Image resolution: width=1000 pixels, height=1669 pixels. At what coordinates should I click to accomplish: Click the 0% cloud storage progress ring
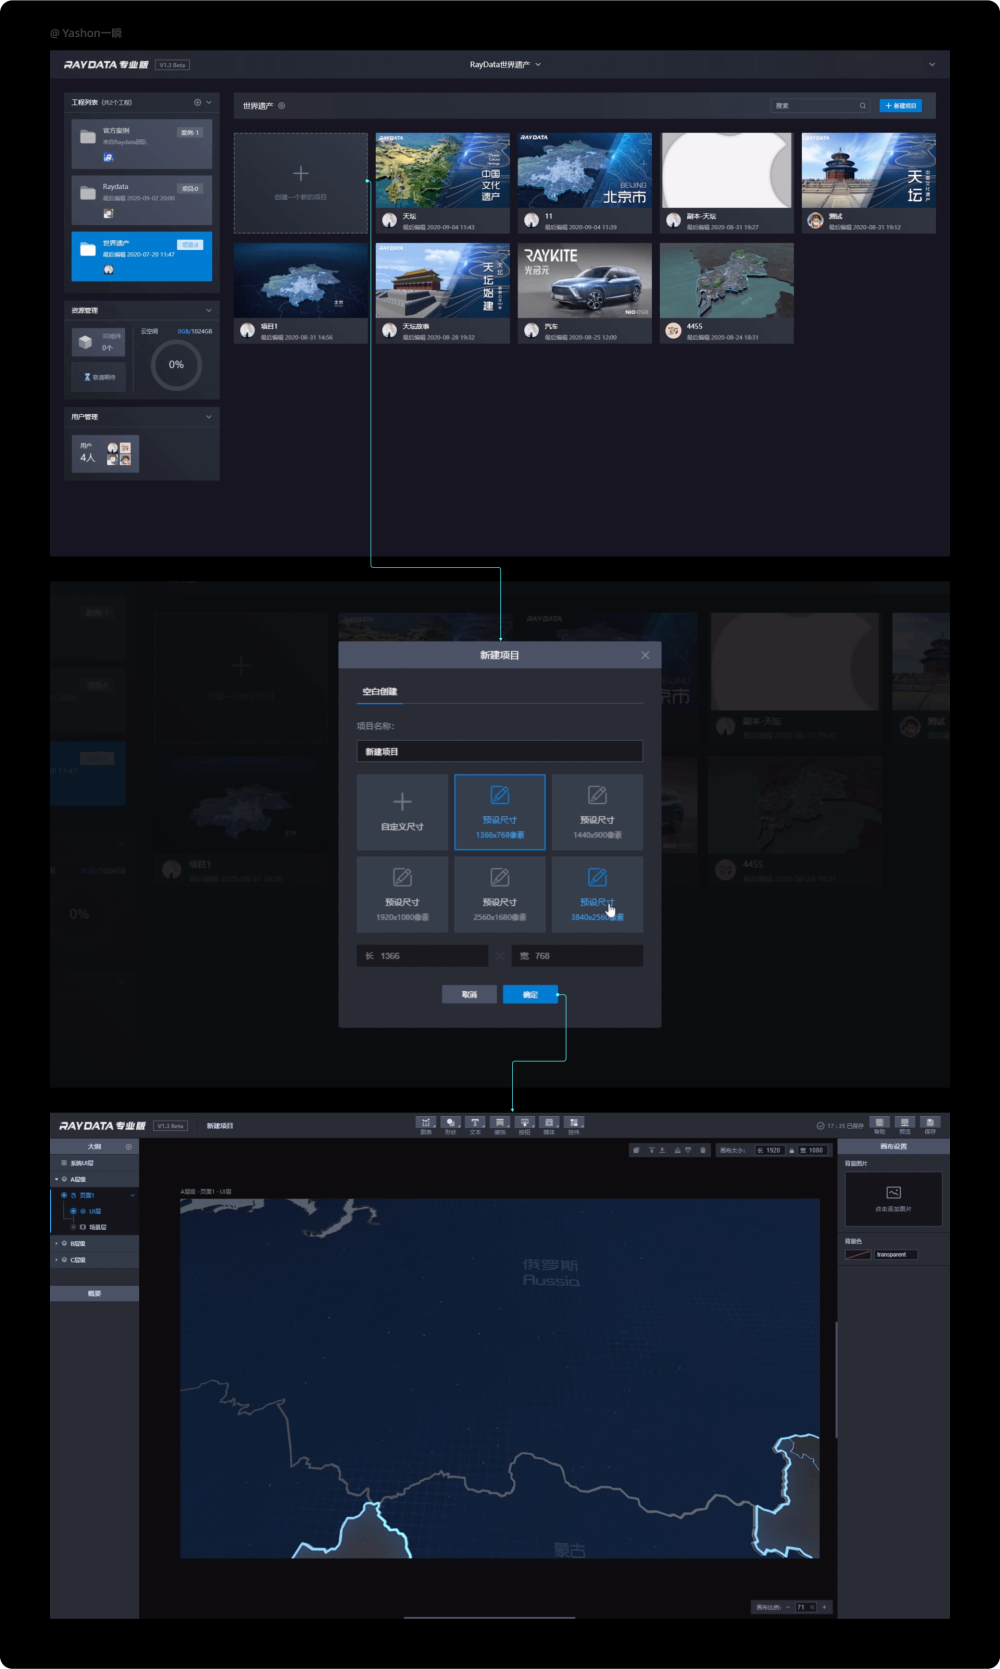coord(176,365)
